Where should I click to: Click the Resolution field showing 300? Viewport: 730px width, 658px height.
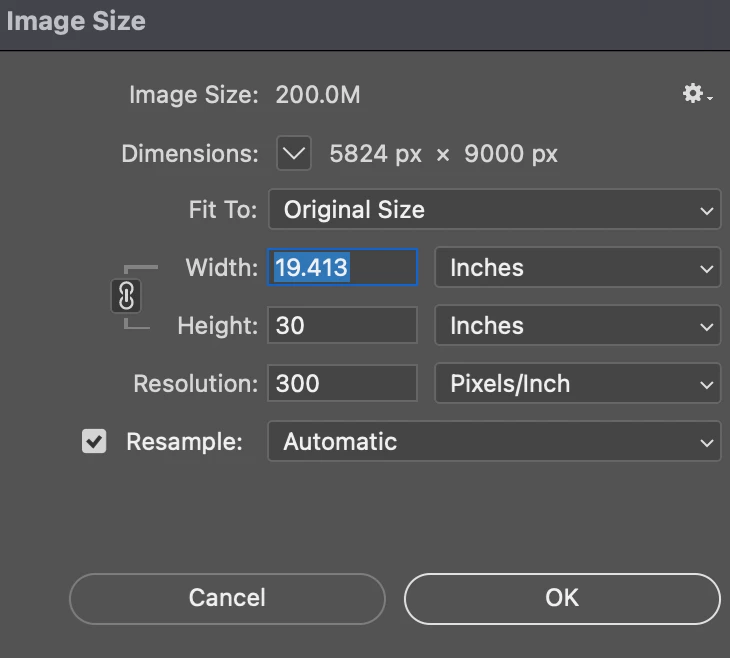point(342,384)
